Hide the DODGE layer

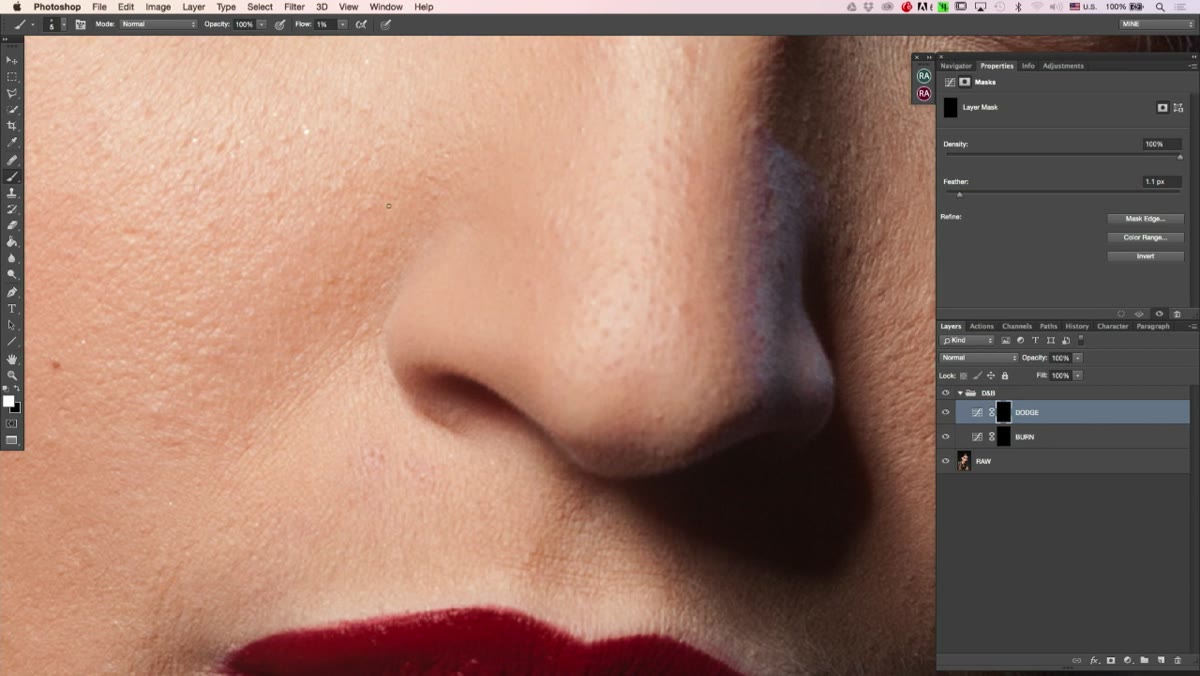(x=945, y=412)
